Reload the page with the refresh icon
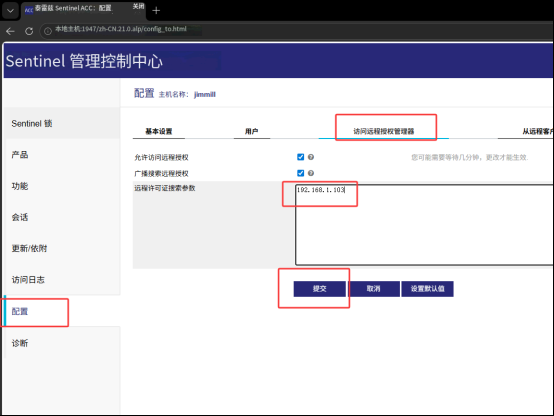 tap(29, 31)
